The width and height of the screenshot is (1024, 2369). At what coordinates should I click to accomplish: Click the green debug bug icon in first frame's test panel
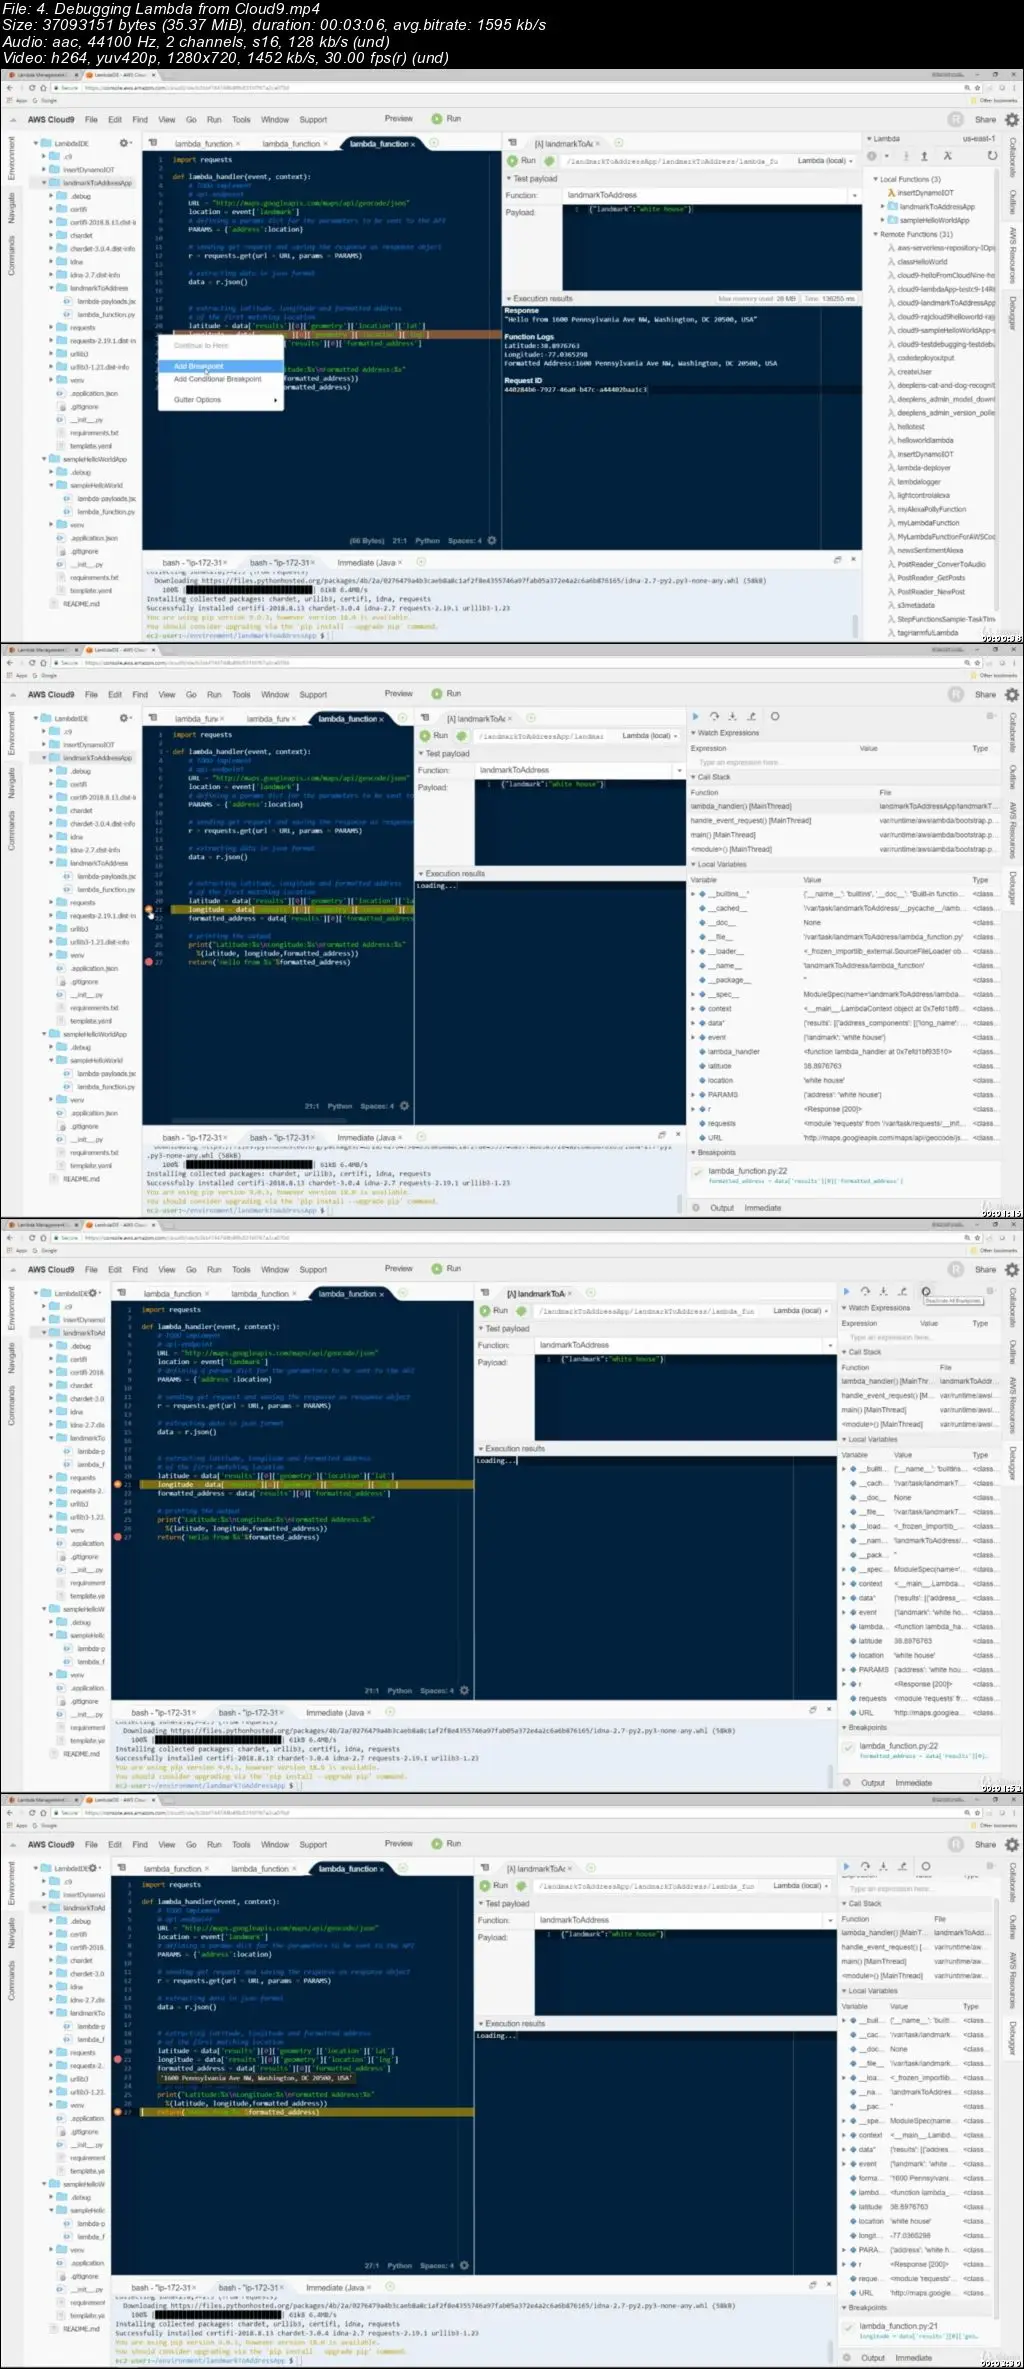(x=549, y=160)
